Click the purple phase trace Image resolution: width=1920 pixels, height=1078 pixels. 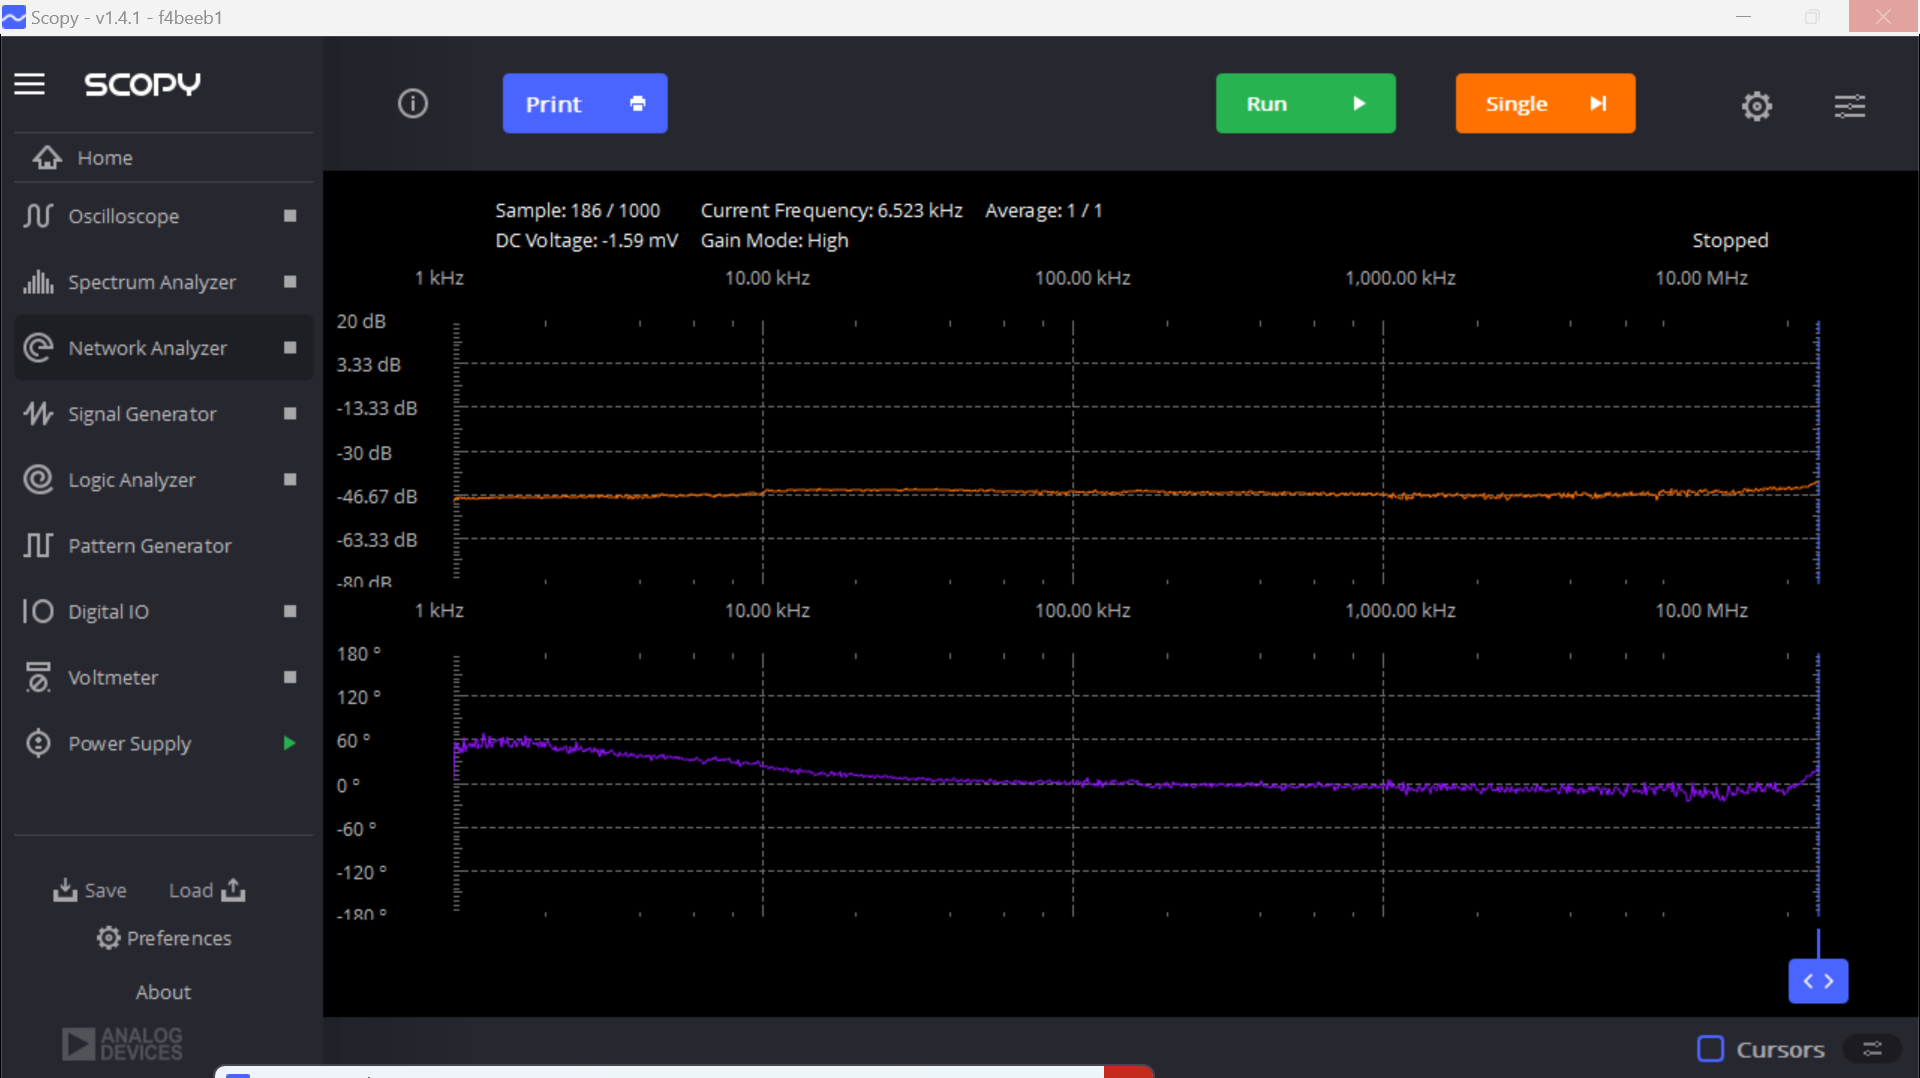[1136, 785]
